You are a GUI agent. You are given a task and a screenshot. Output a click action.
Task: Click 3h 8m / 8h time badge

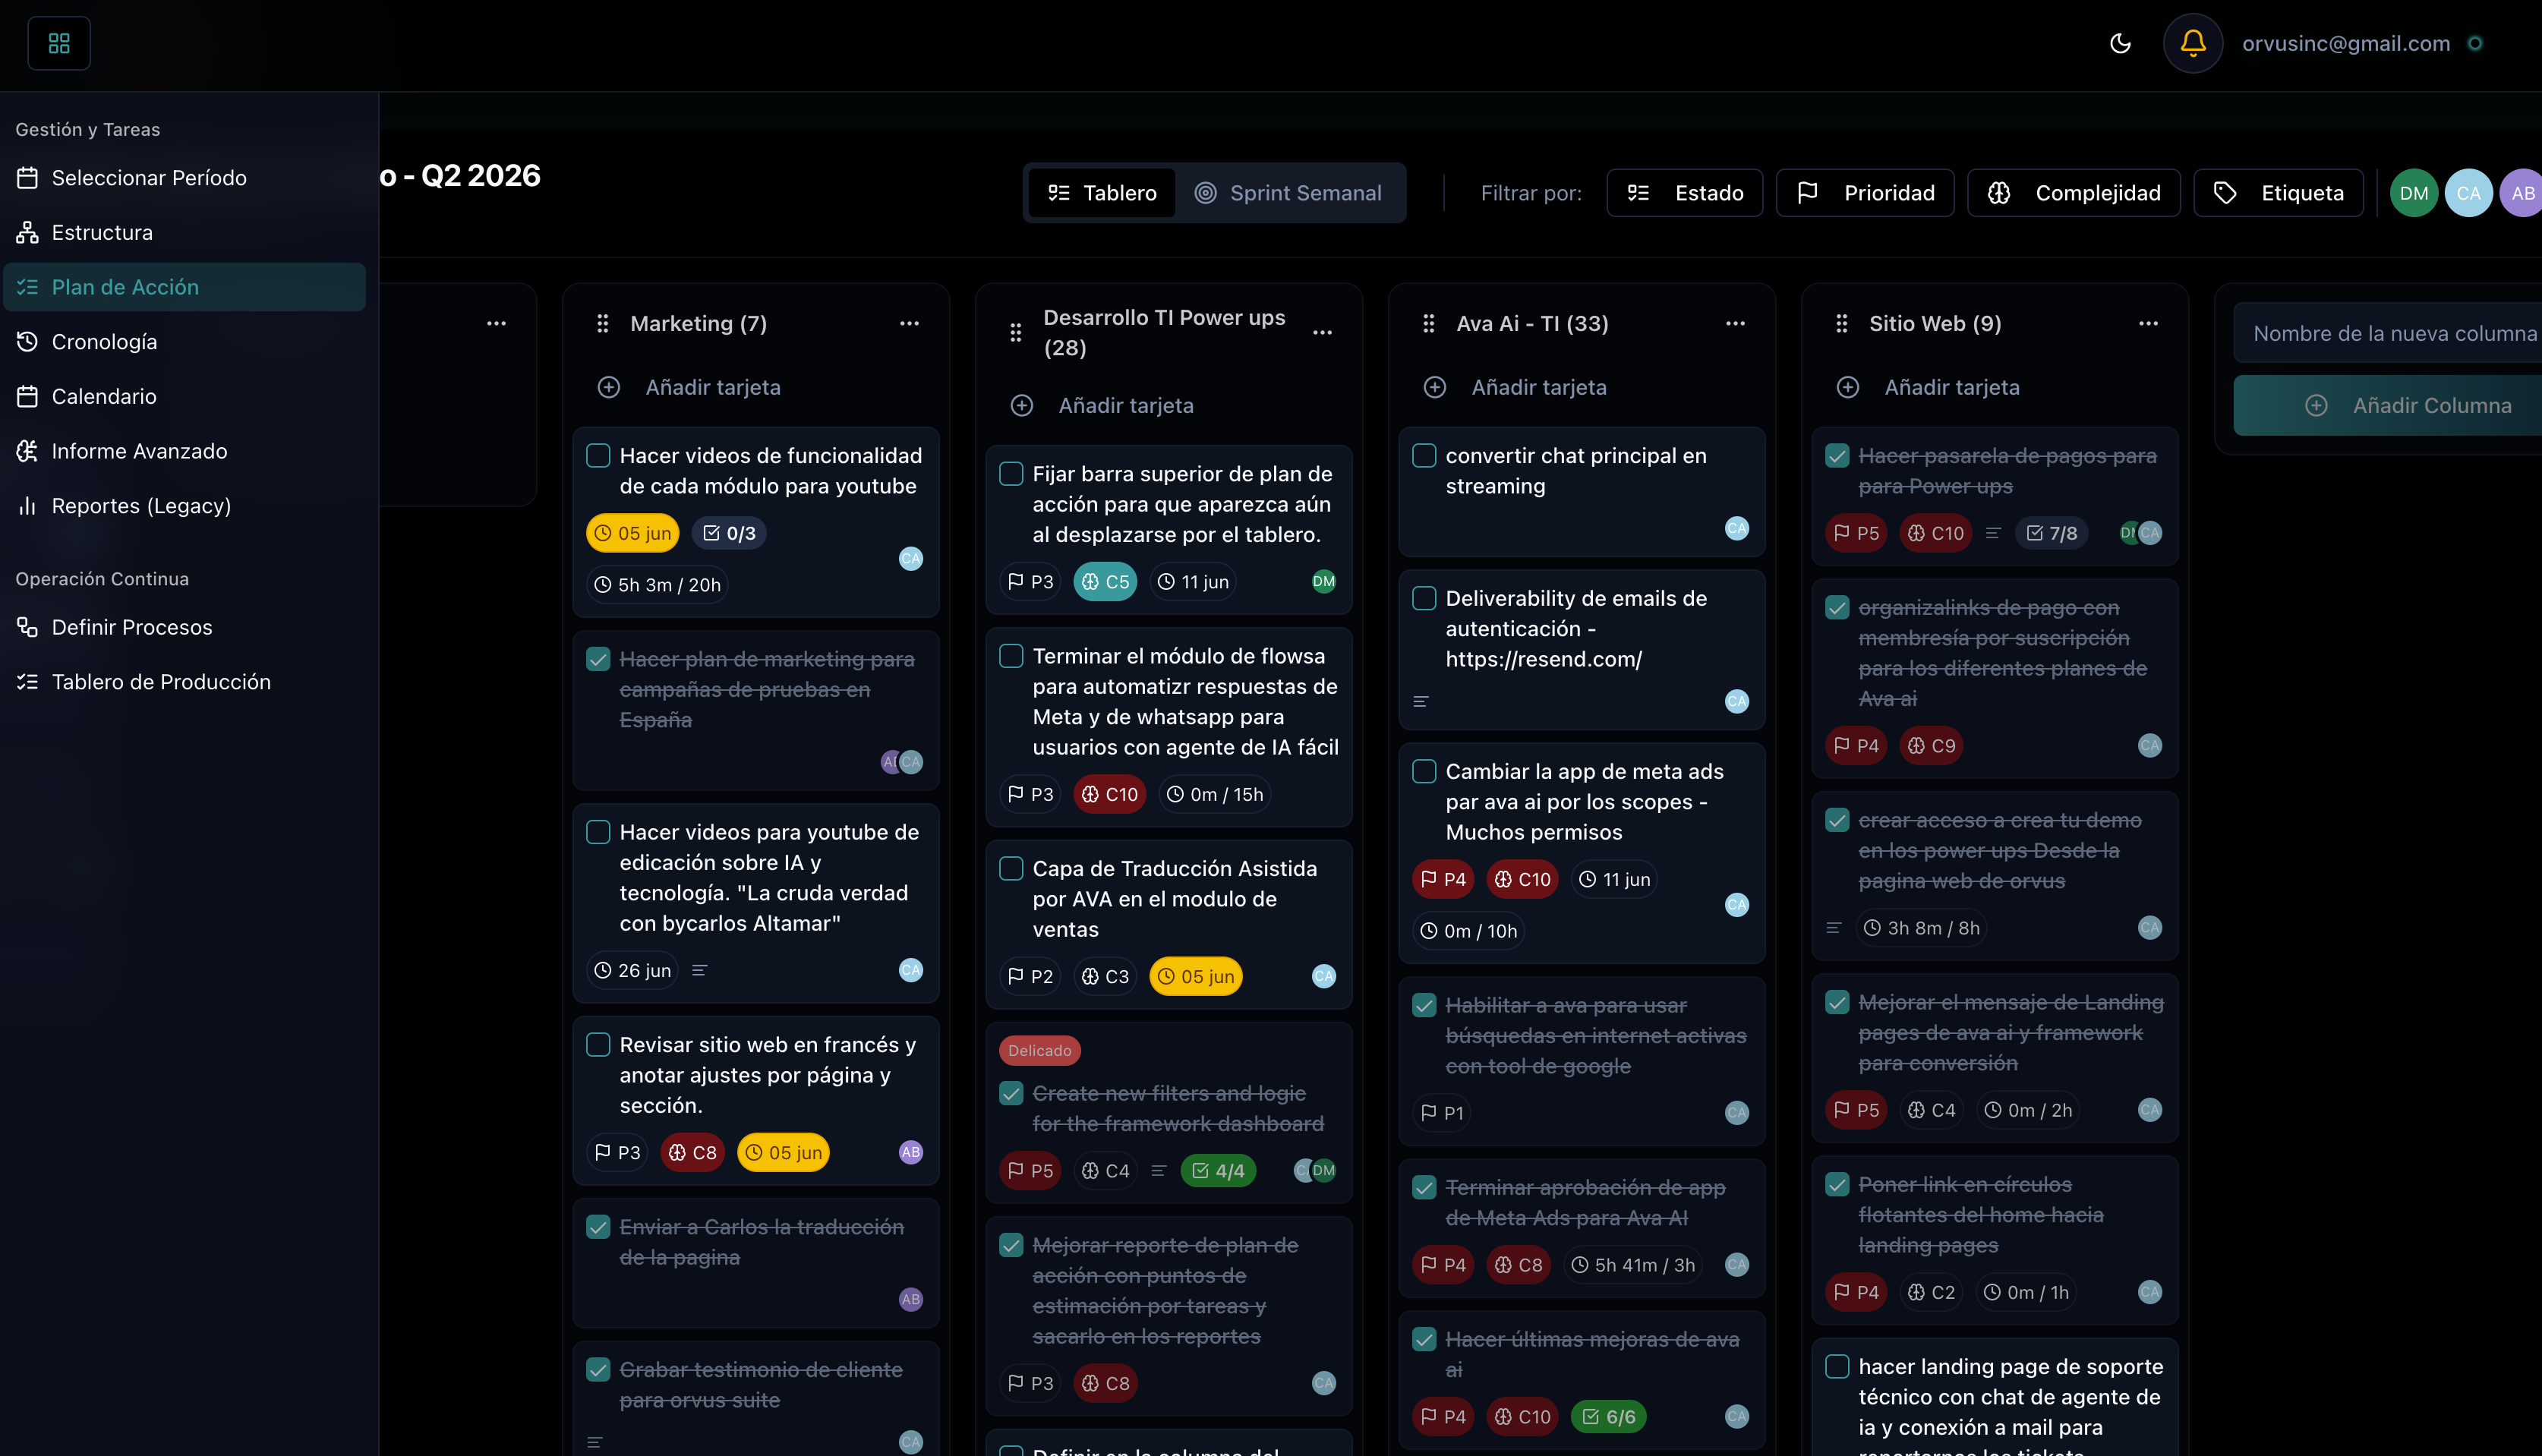point(1921,928)
